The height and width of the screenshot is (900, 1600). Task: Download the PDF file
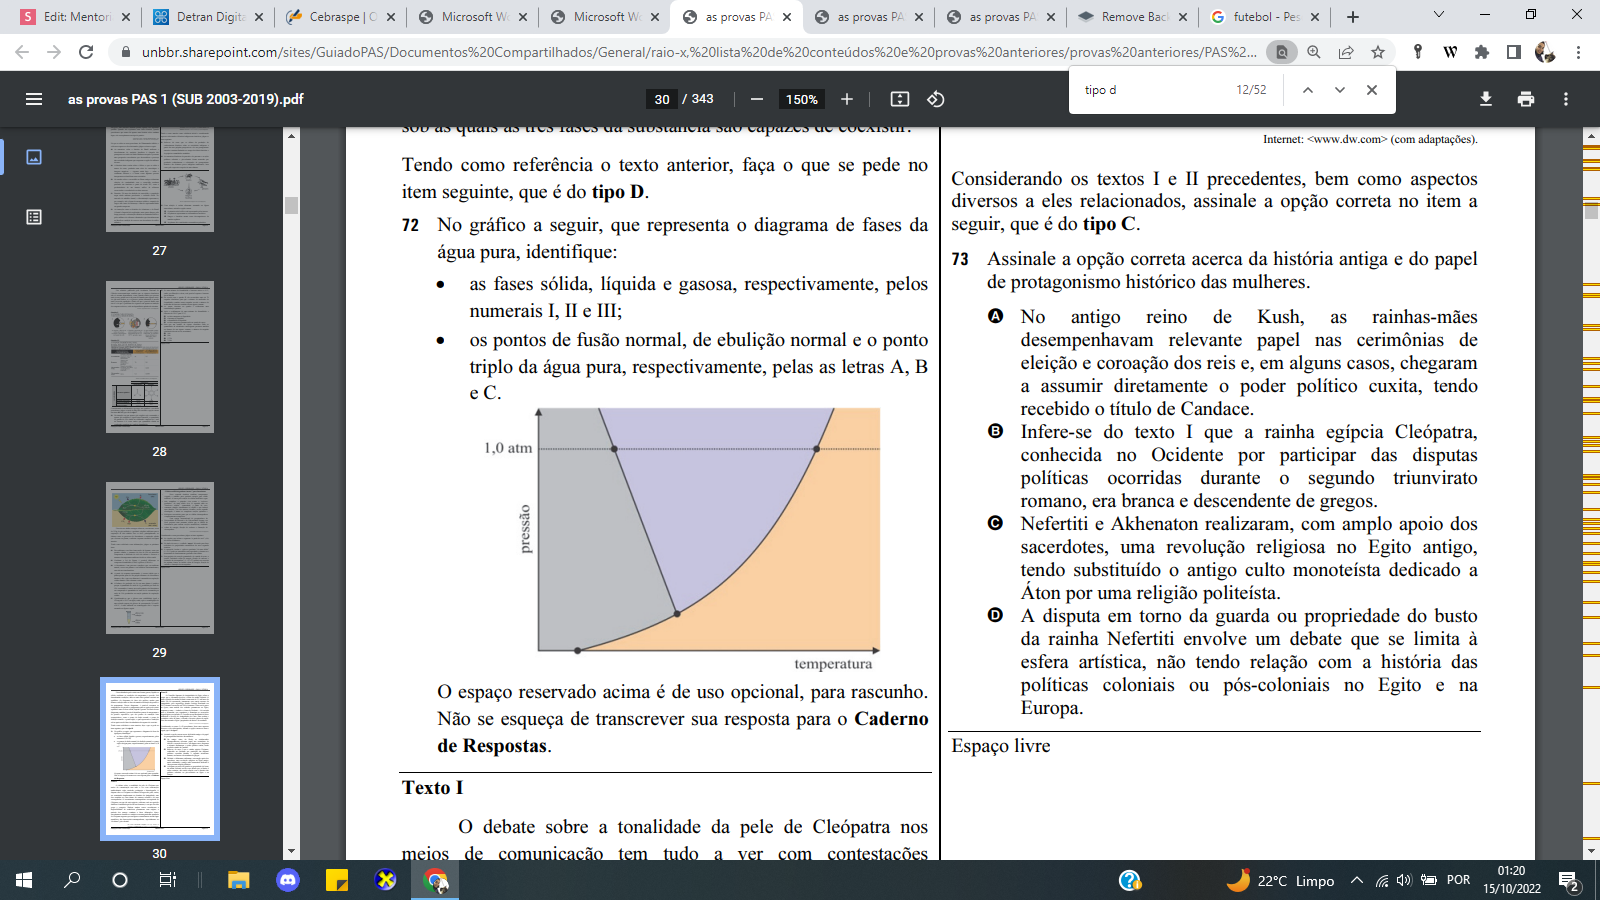coord(1486,99)
